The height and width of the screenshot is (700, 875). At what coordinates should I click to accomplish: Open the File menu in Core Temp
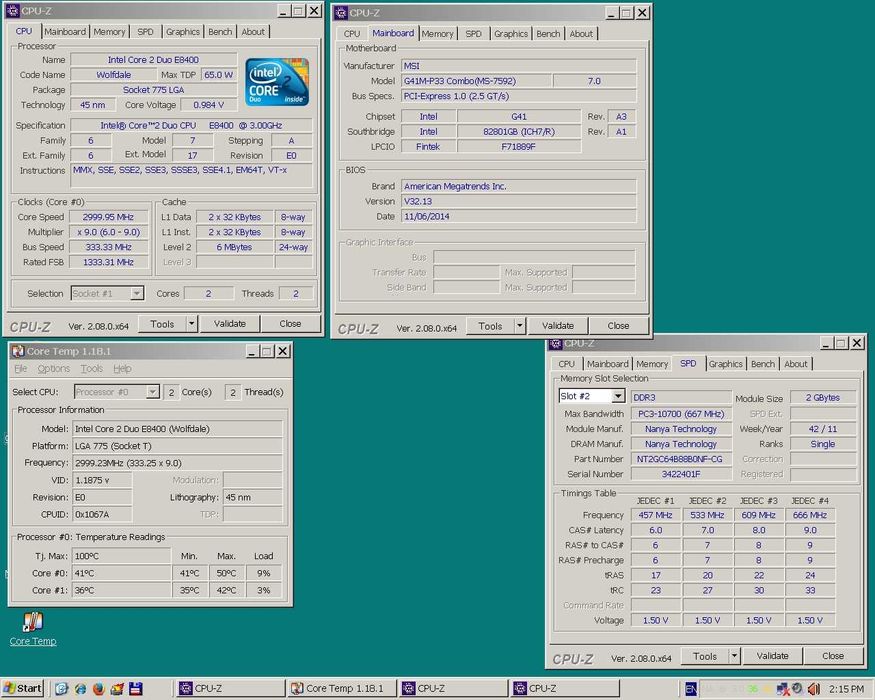tap(20, 368)
